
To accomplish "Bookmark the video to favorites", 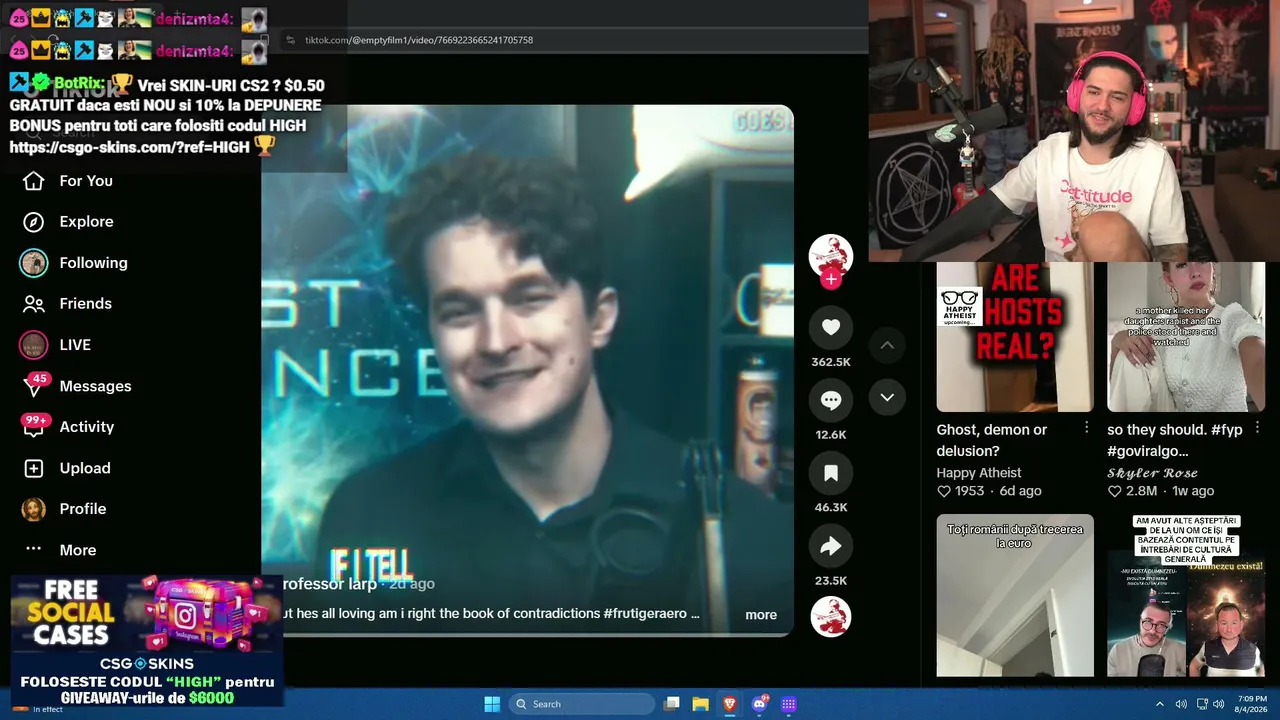I will pos(831,473).
